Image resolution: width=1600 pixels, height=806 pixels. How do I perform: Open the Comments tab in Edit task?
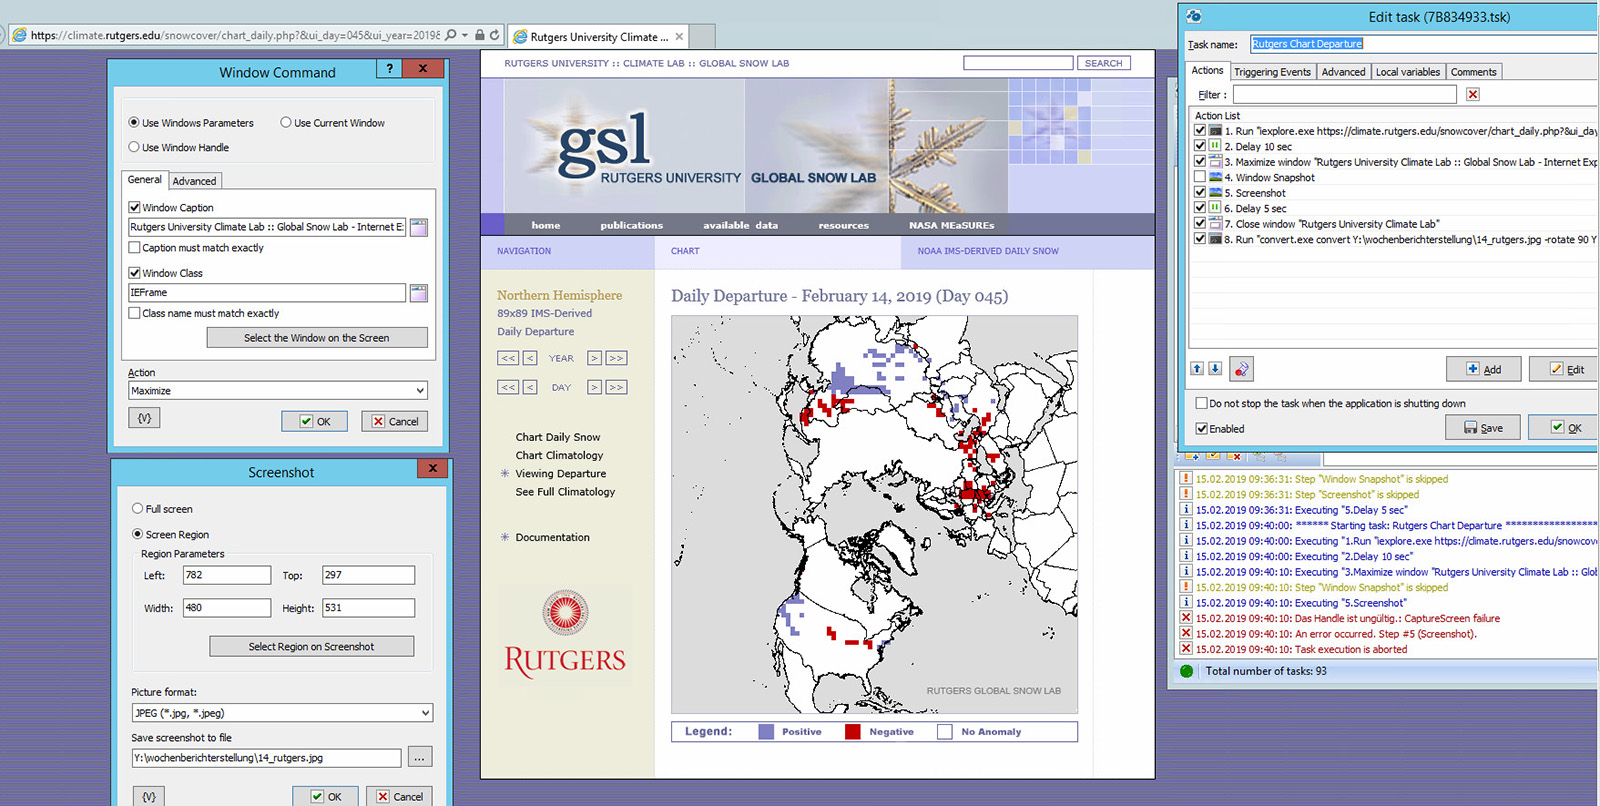click(x=1473, y=72)
